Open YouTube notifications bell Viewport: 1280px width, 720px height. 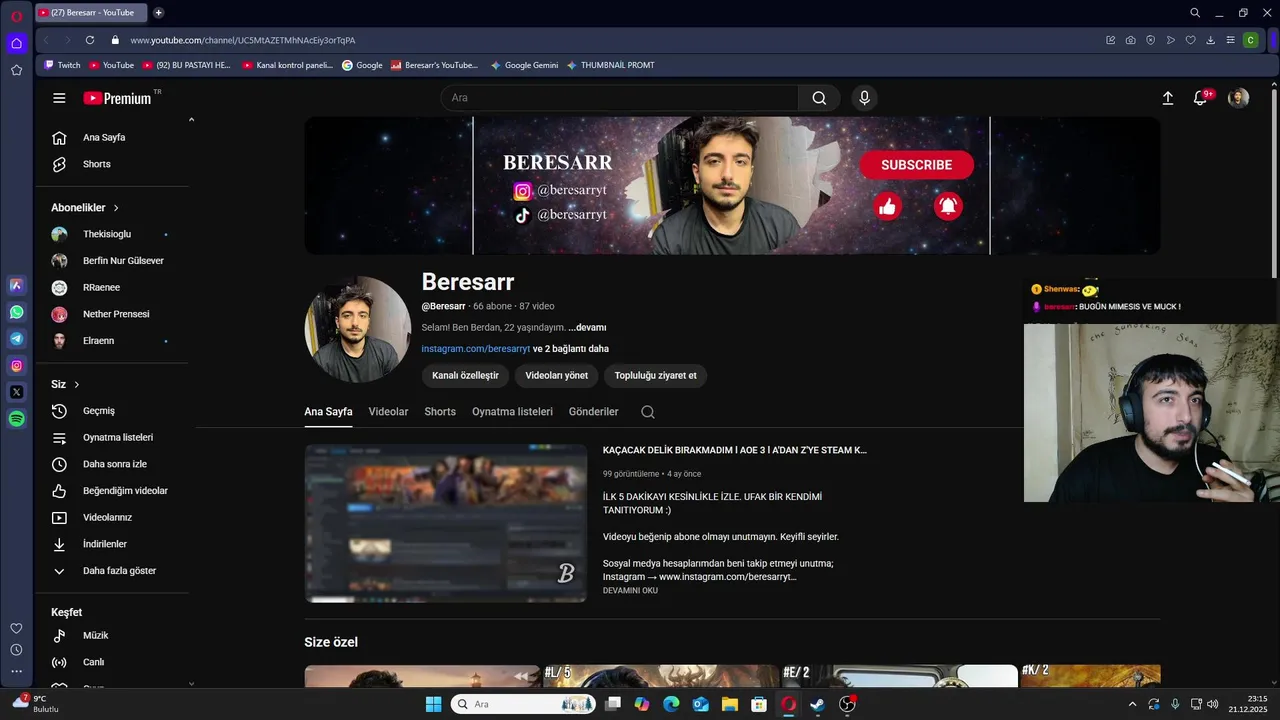tap(1201, 98)
